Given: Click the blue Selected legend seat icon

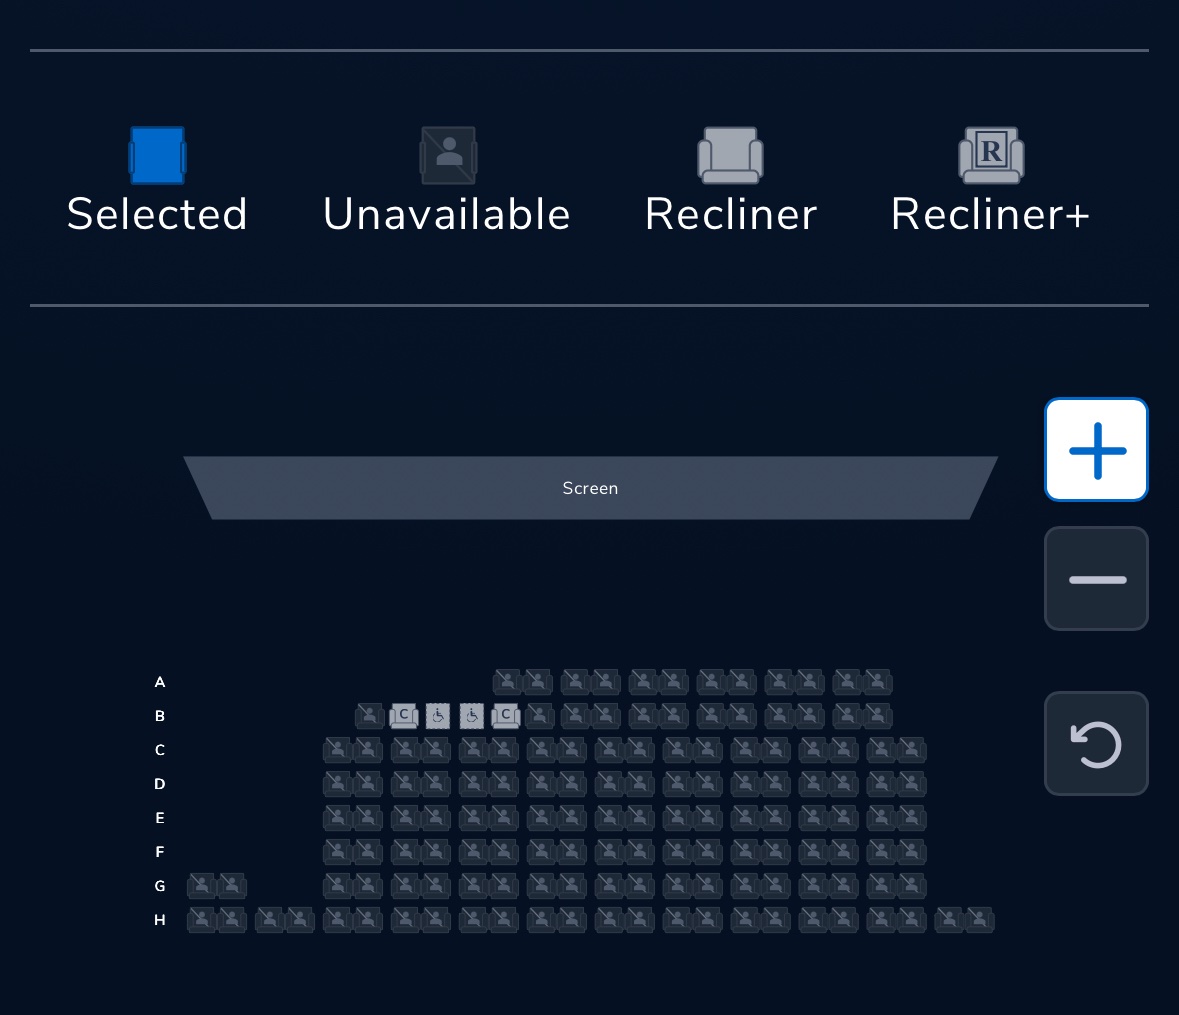Looking at the screenshot, I should pos(157,156).
